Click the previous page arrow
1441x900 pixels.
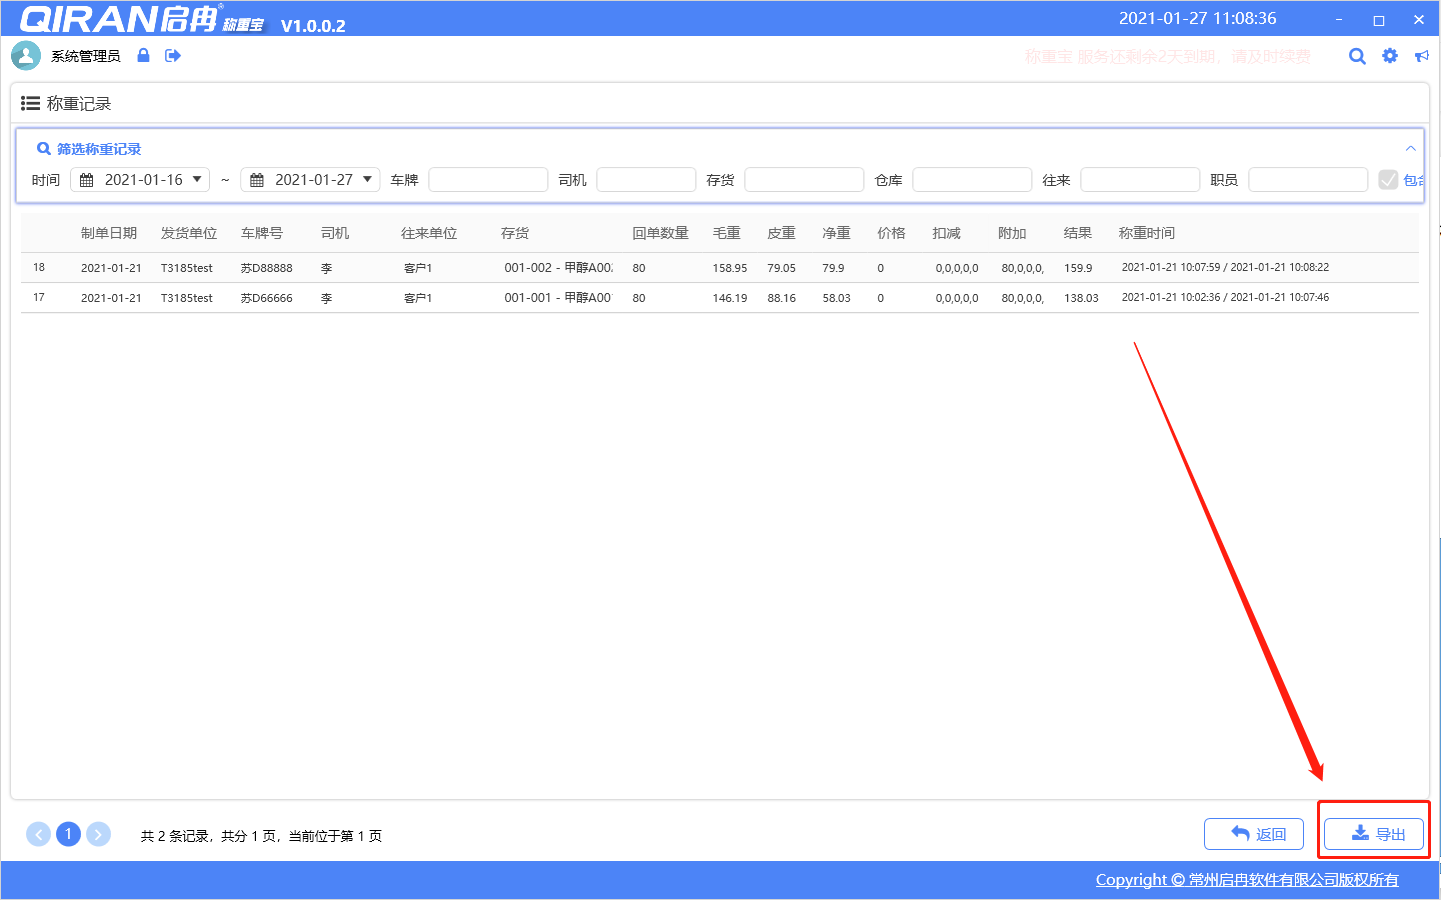pyautogui.click(x=38, y=834)
